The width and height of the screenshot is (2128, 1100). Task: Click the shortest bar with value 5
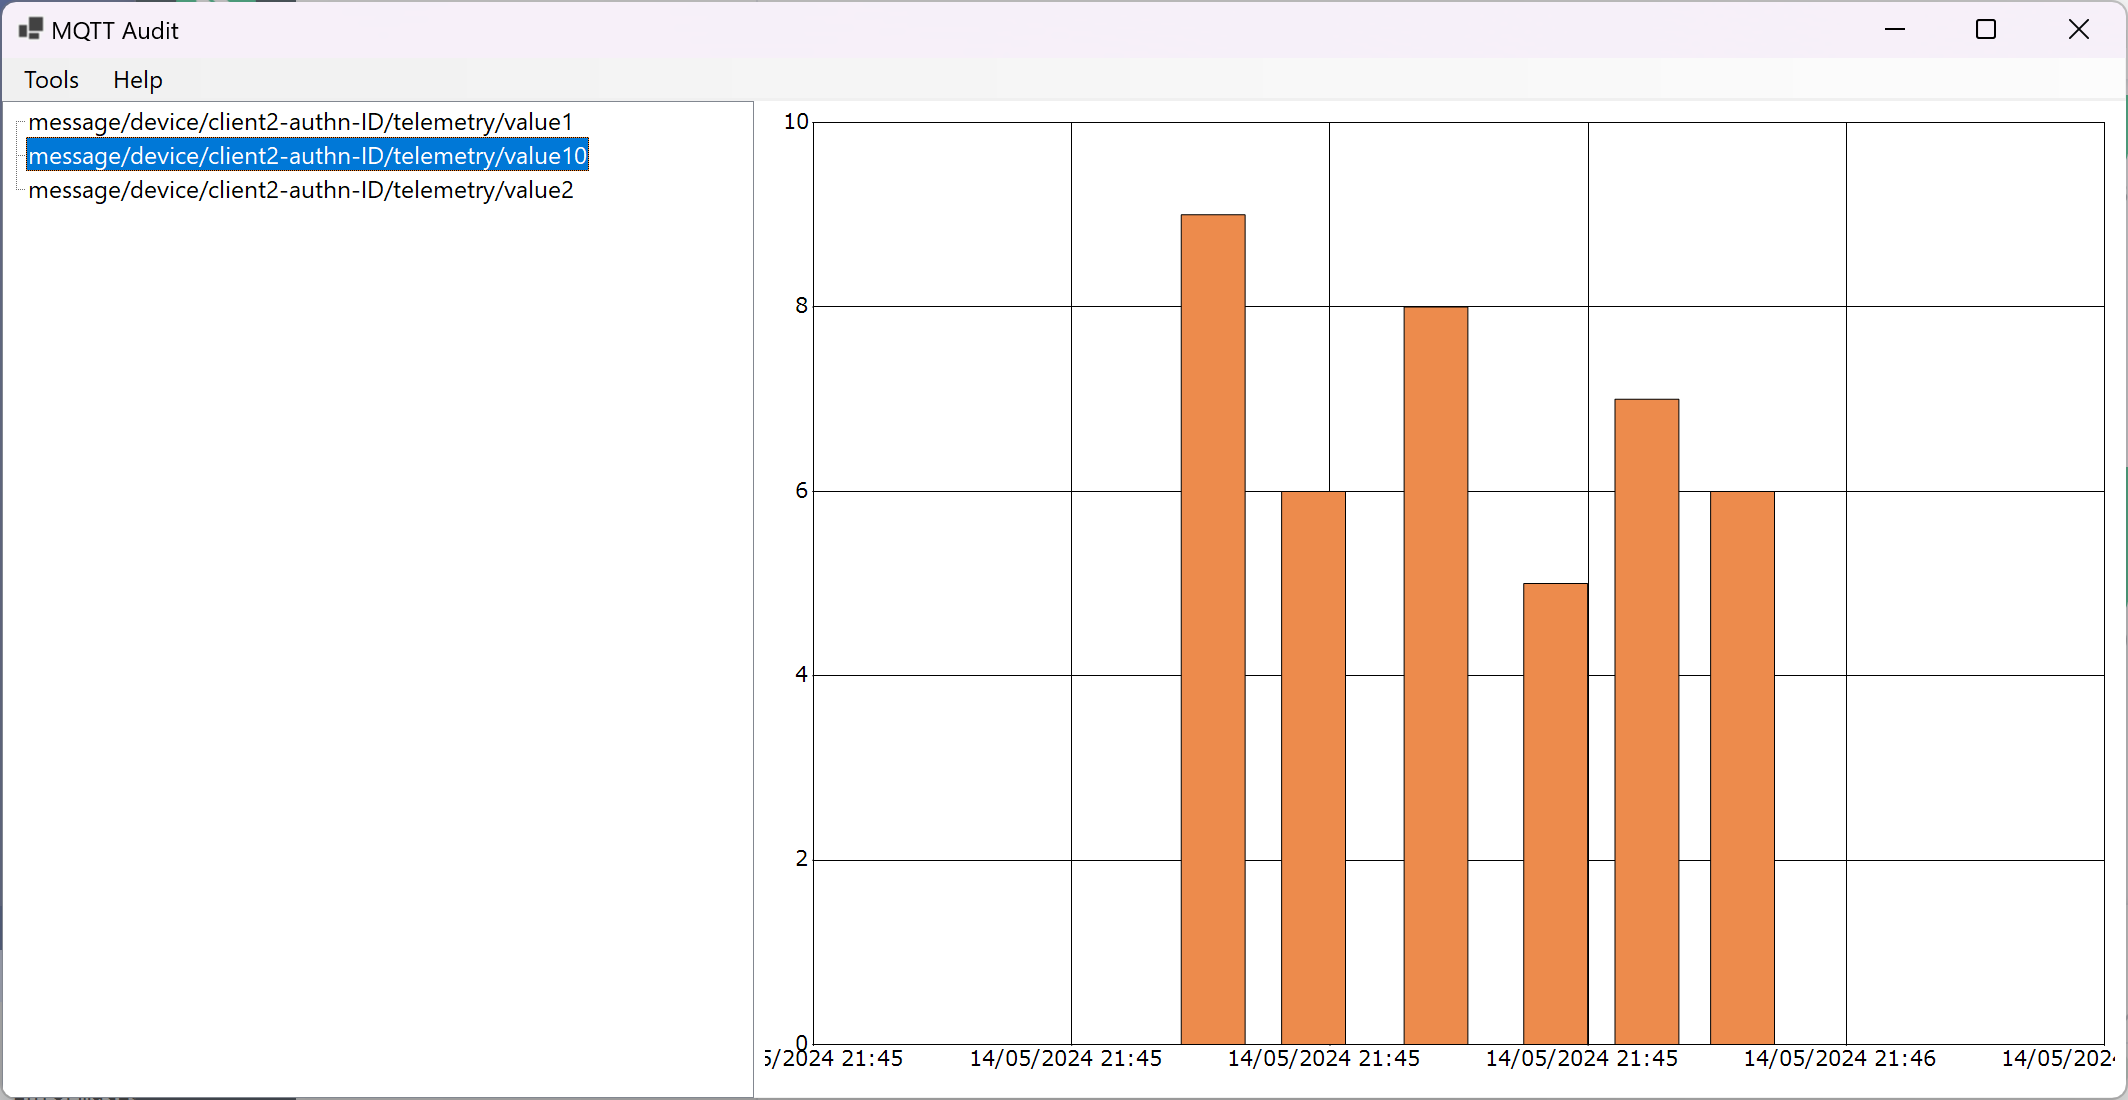(1555, 813)
